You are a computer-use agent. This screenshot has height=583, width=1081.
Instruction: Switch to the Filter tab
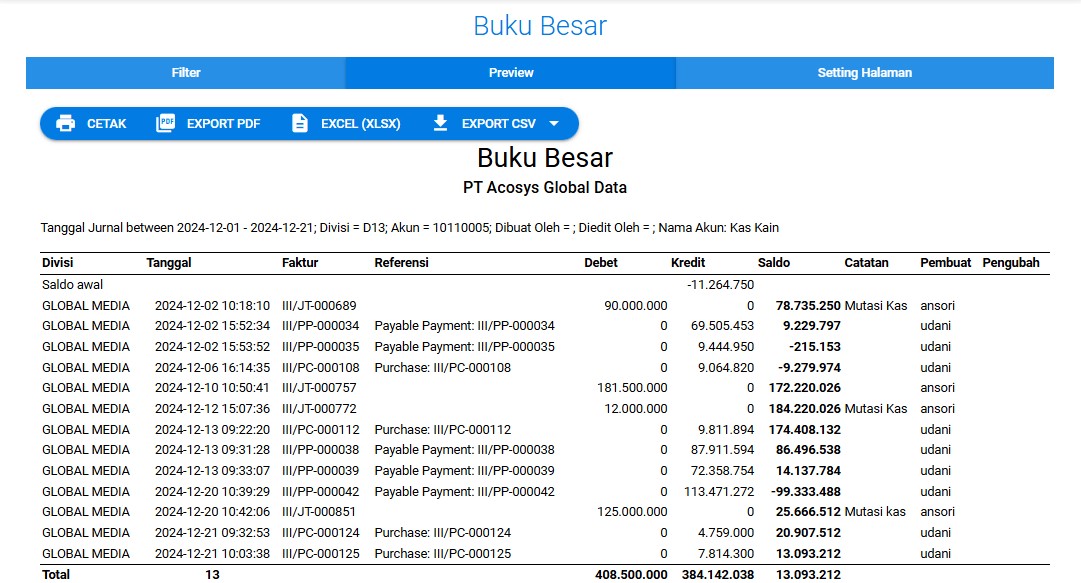(x=186, y=73)
